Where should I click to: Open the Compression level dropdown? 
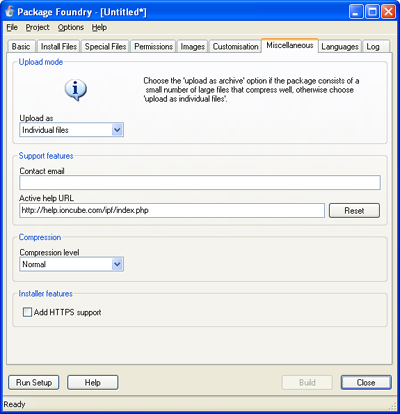[x=72, y=264]
